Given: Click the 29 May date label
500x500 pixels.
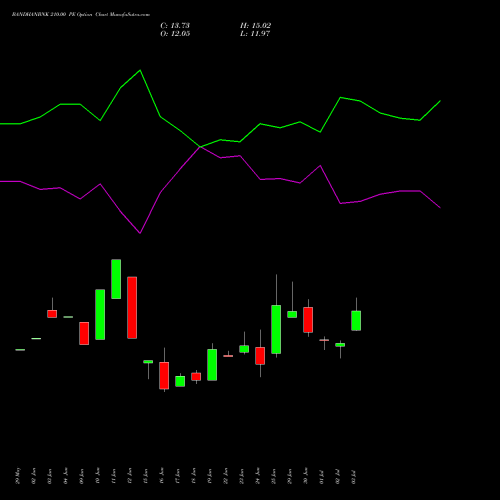Looking at the screenshot, I should [18, 476].
